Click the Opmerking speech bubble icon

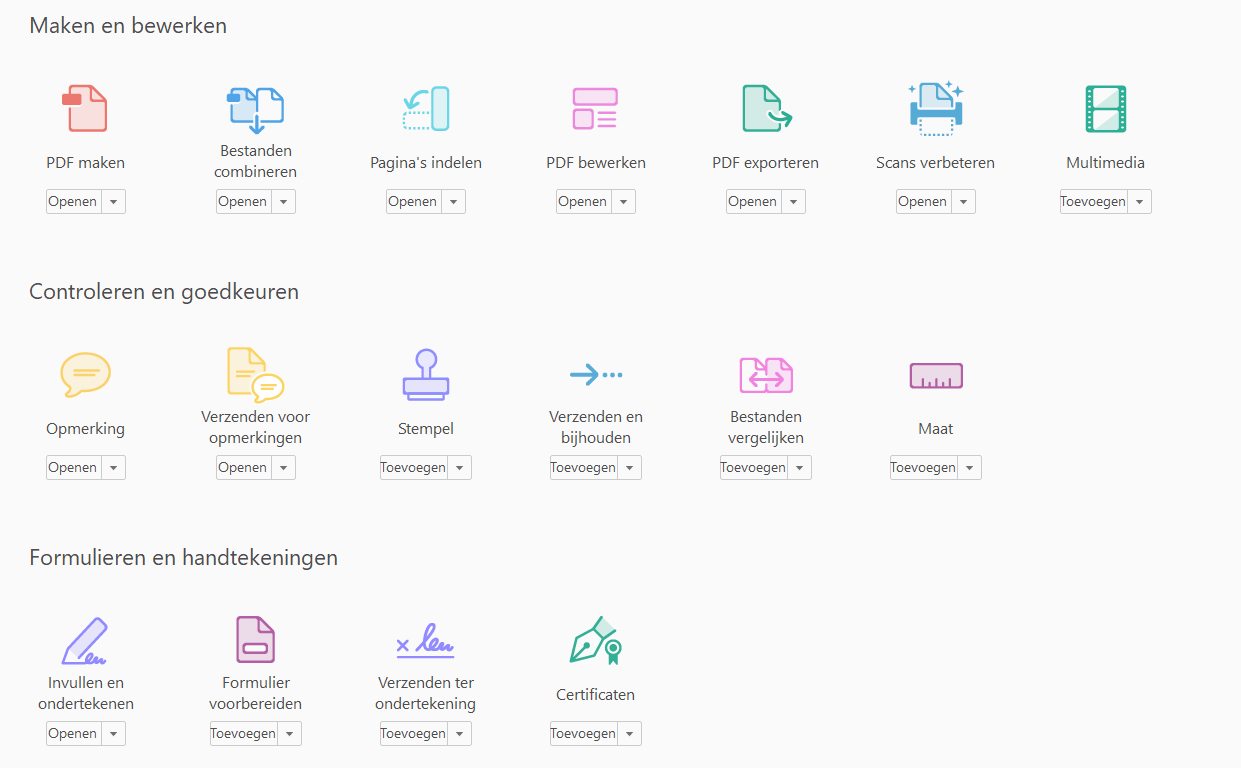click(x=85, y=375)
